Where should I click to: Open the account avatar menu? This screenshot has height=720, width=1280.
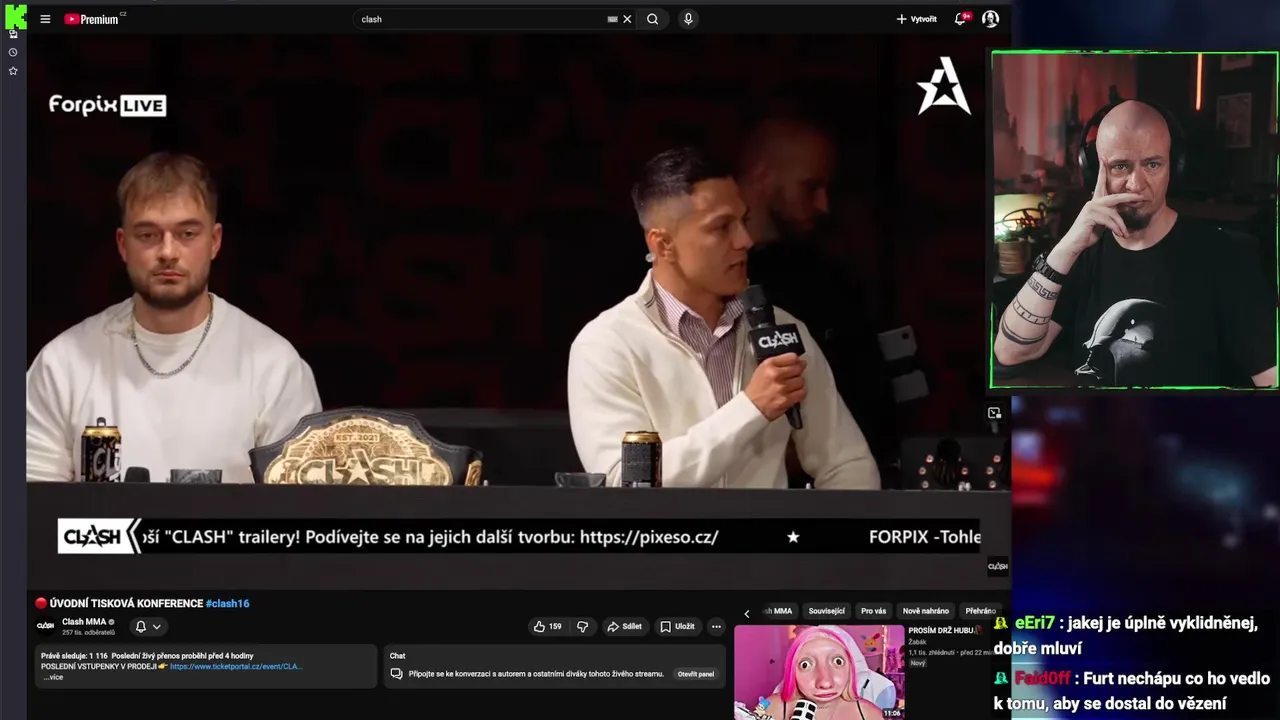[990, 19]
